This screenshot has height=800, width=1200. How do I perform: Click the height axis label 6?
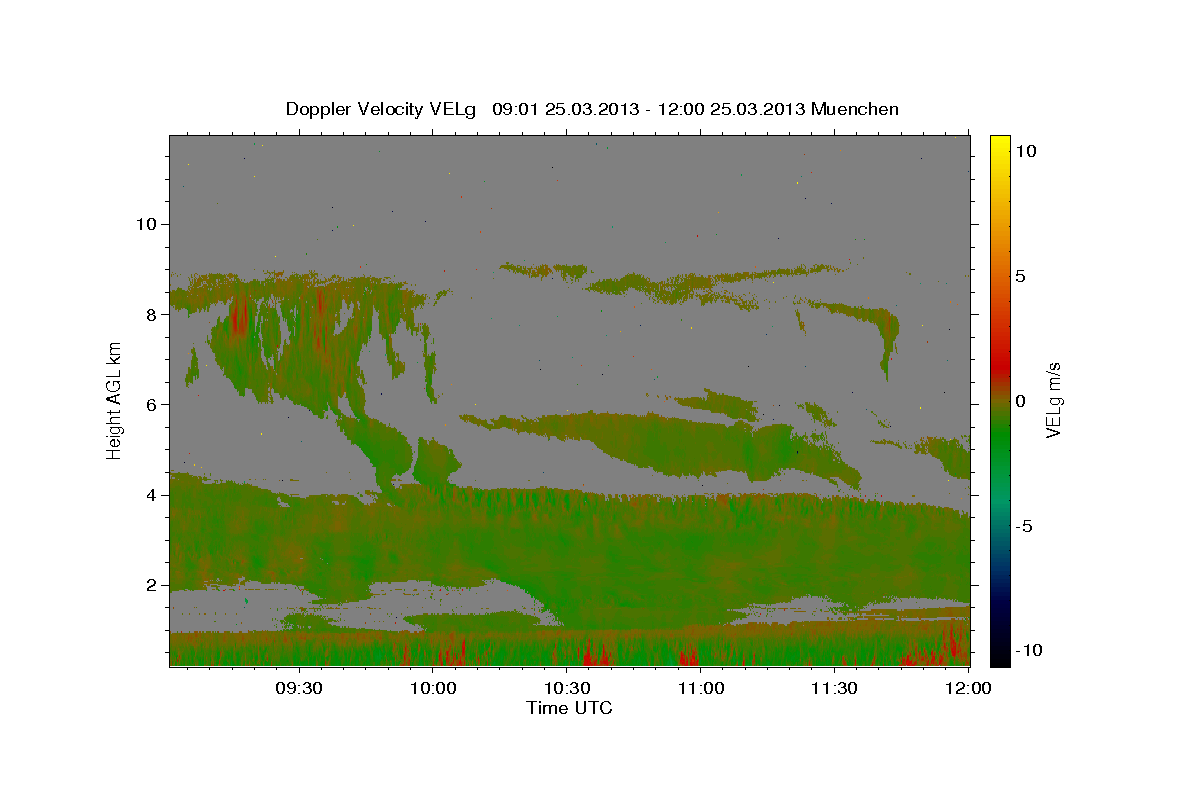pos(153,404)
